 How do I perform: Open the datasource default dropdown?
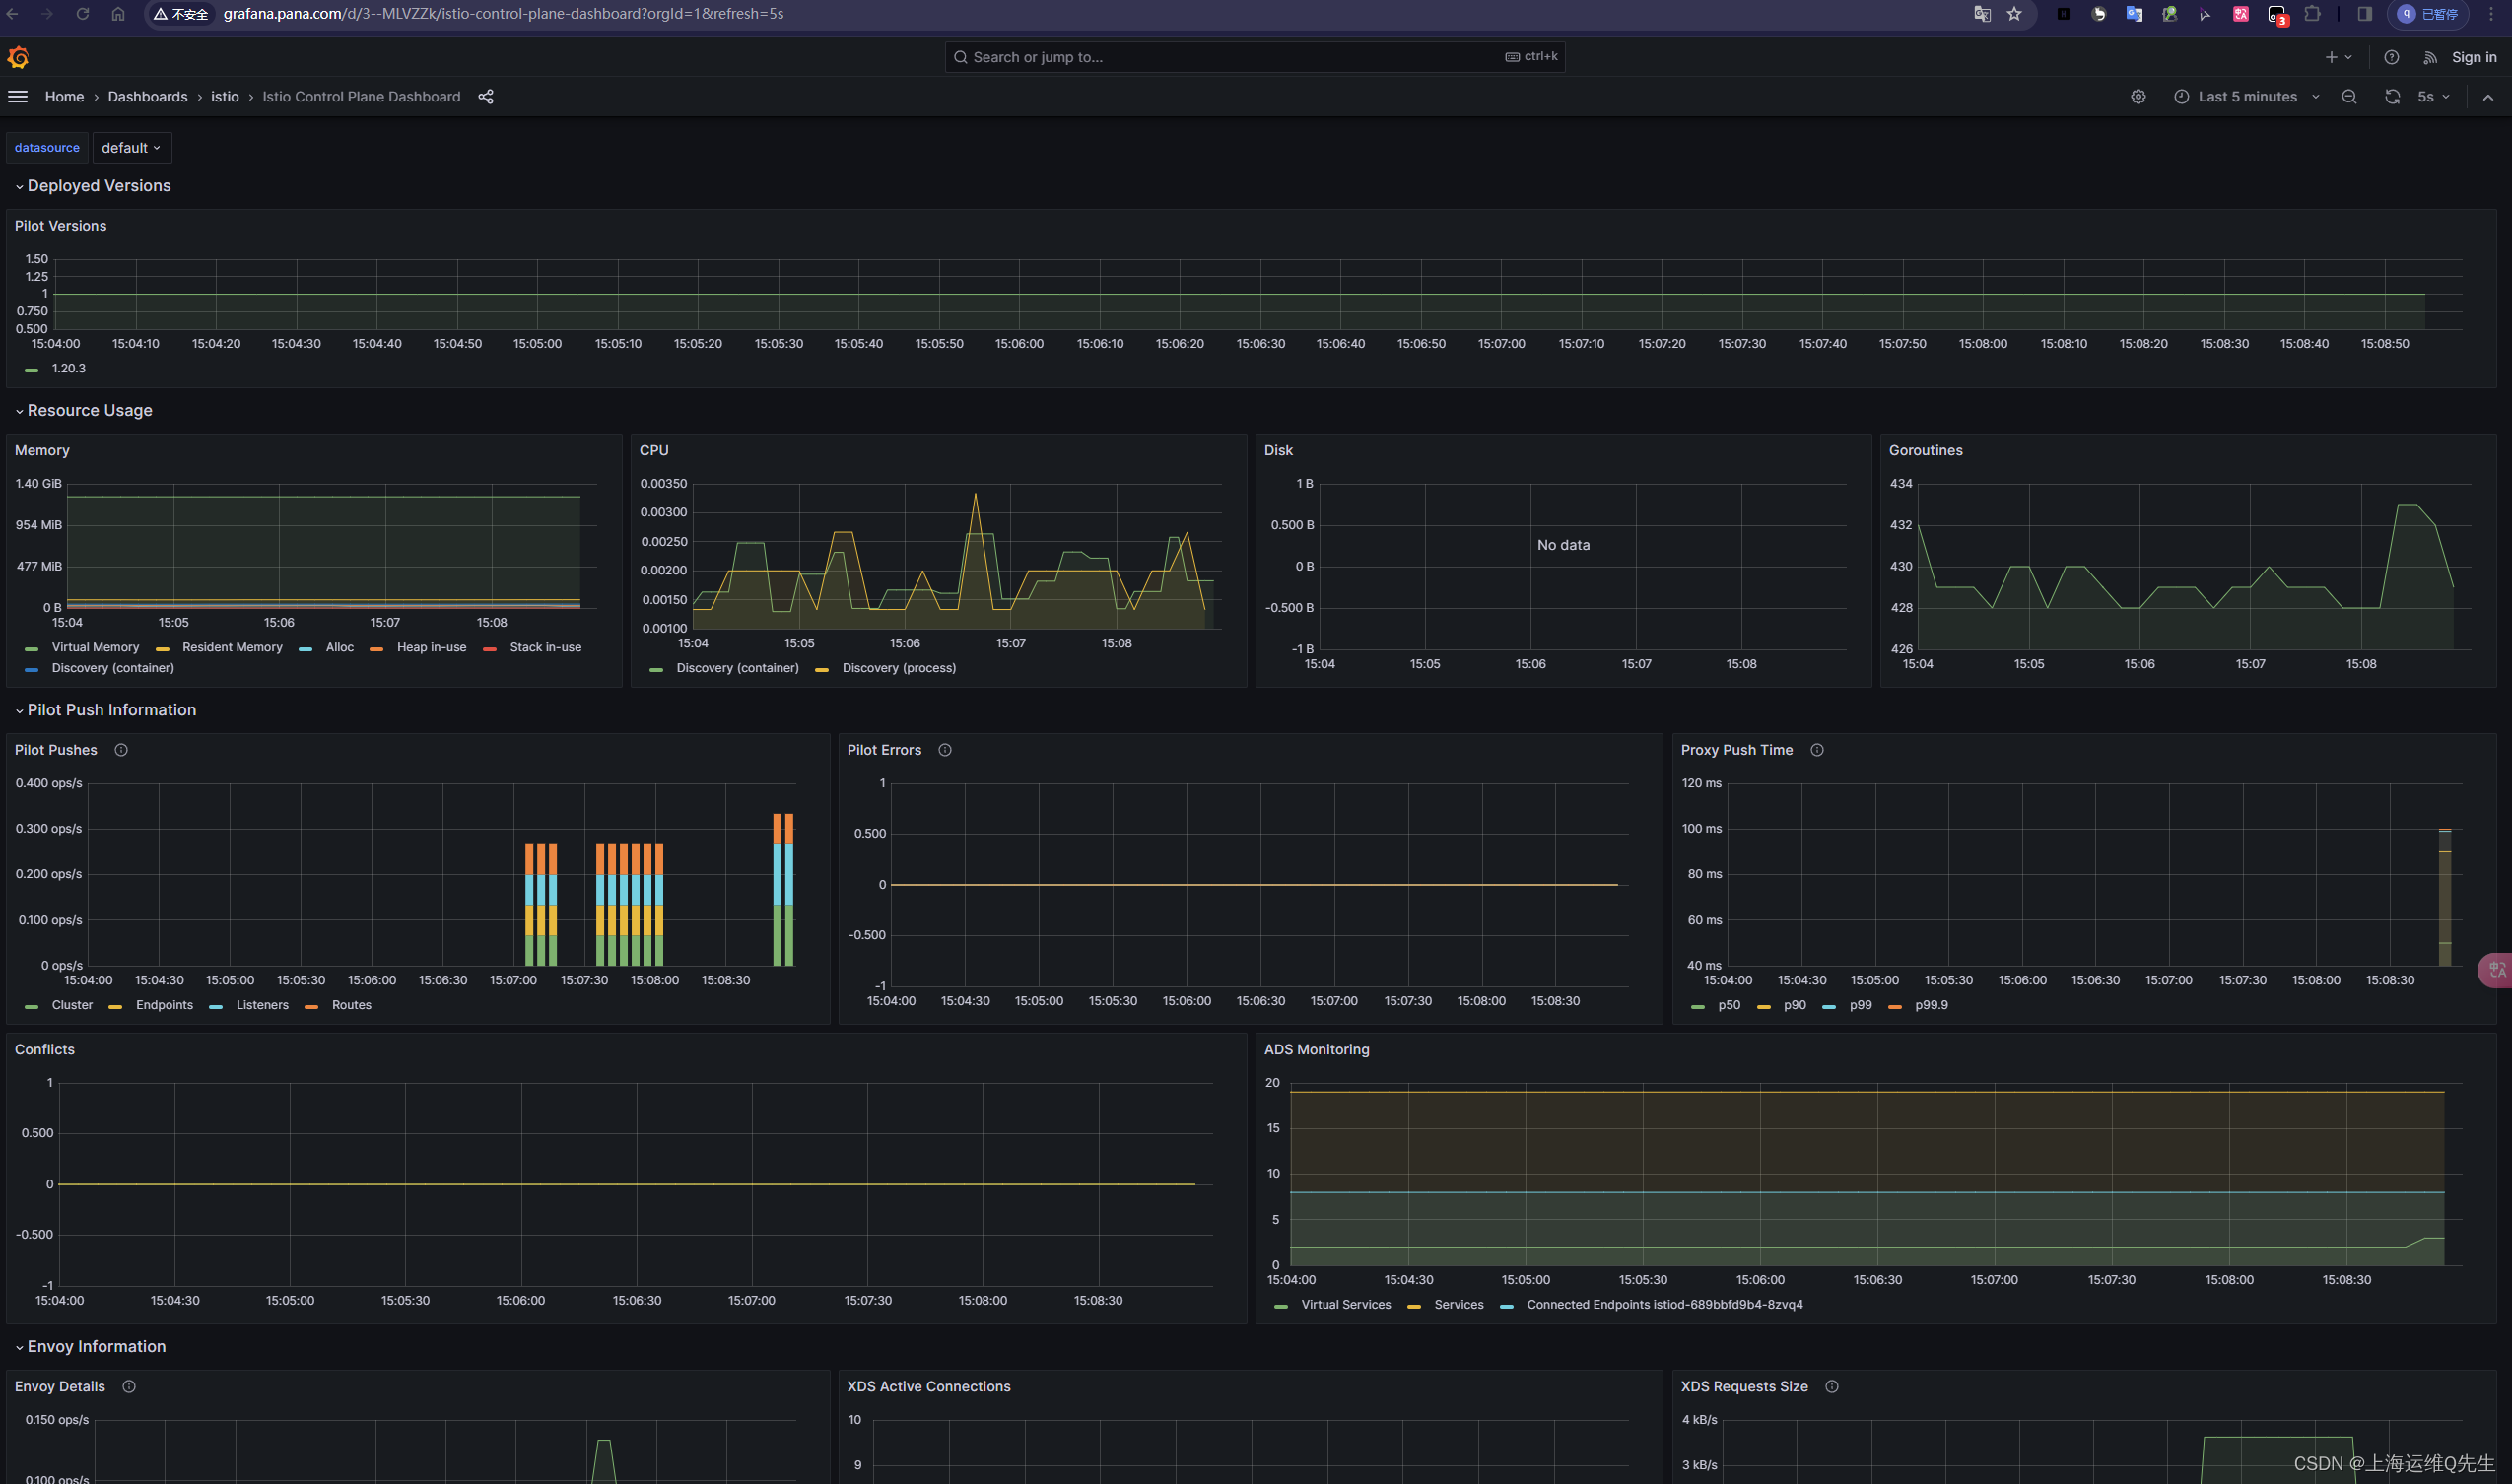[131, 148]
